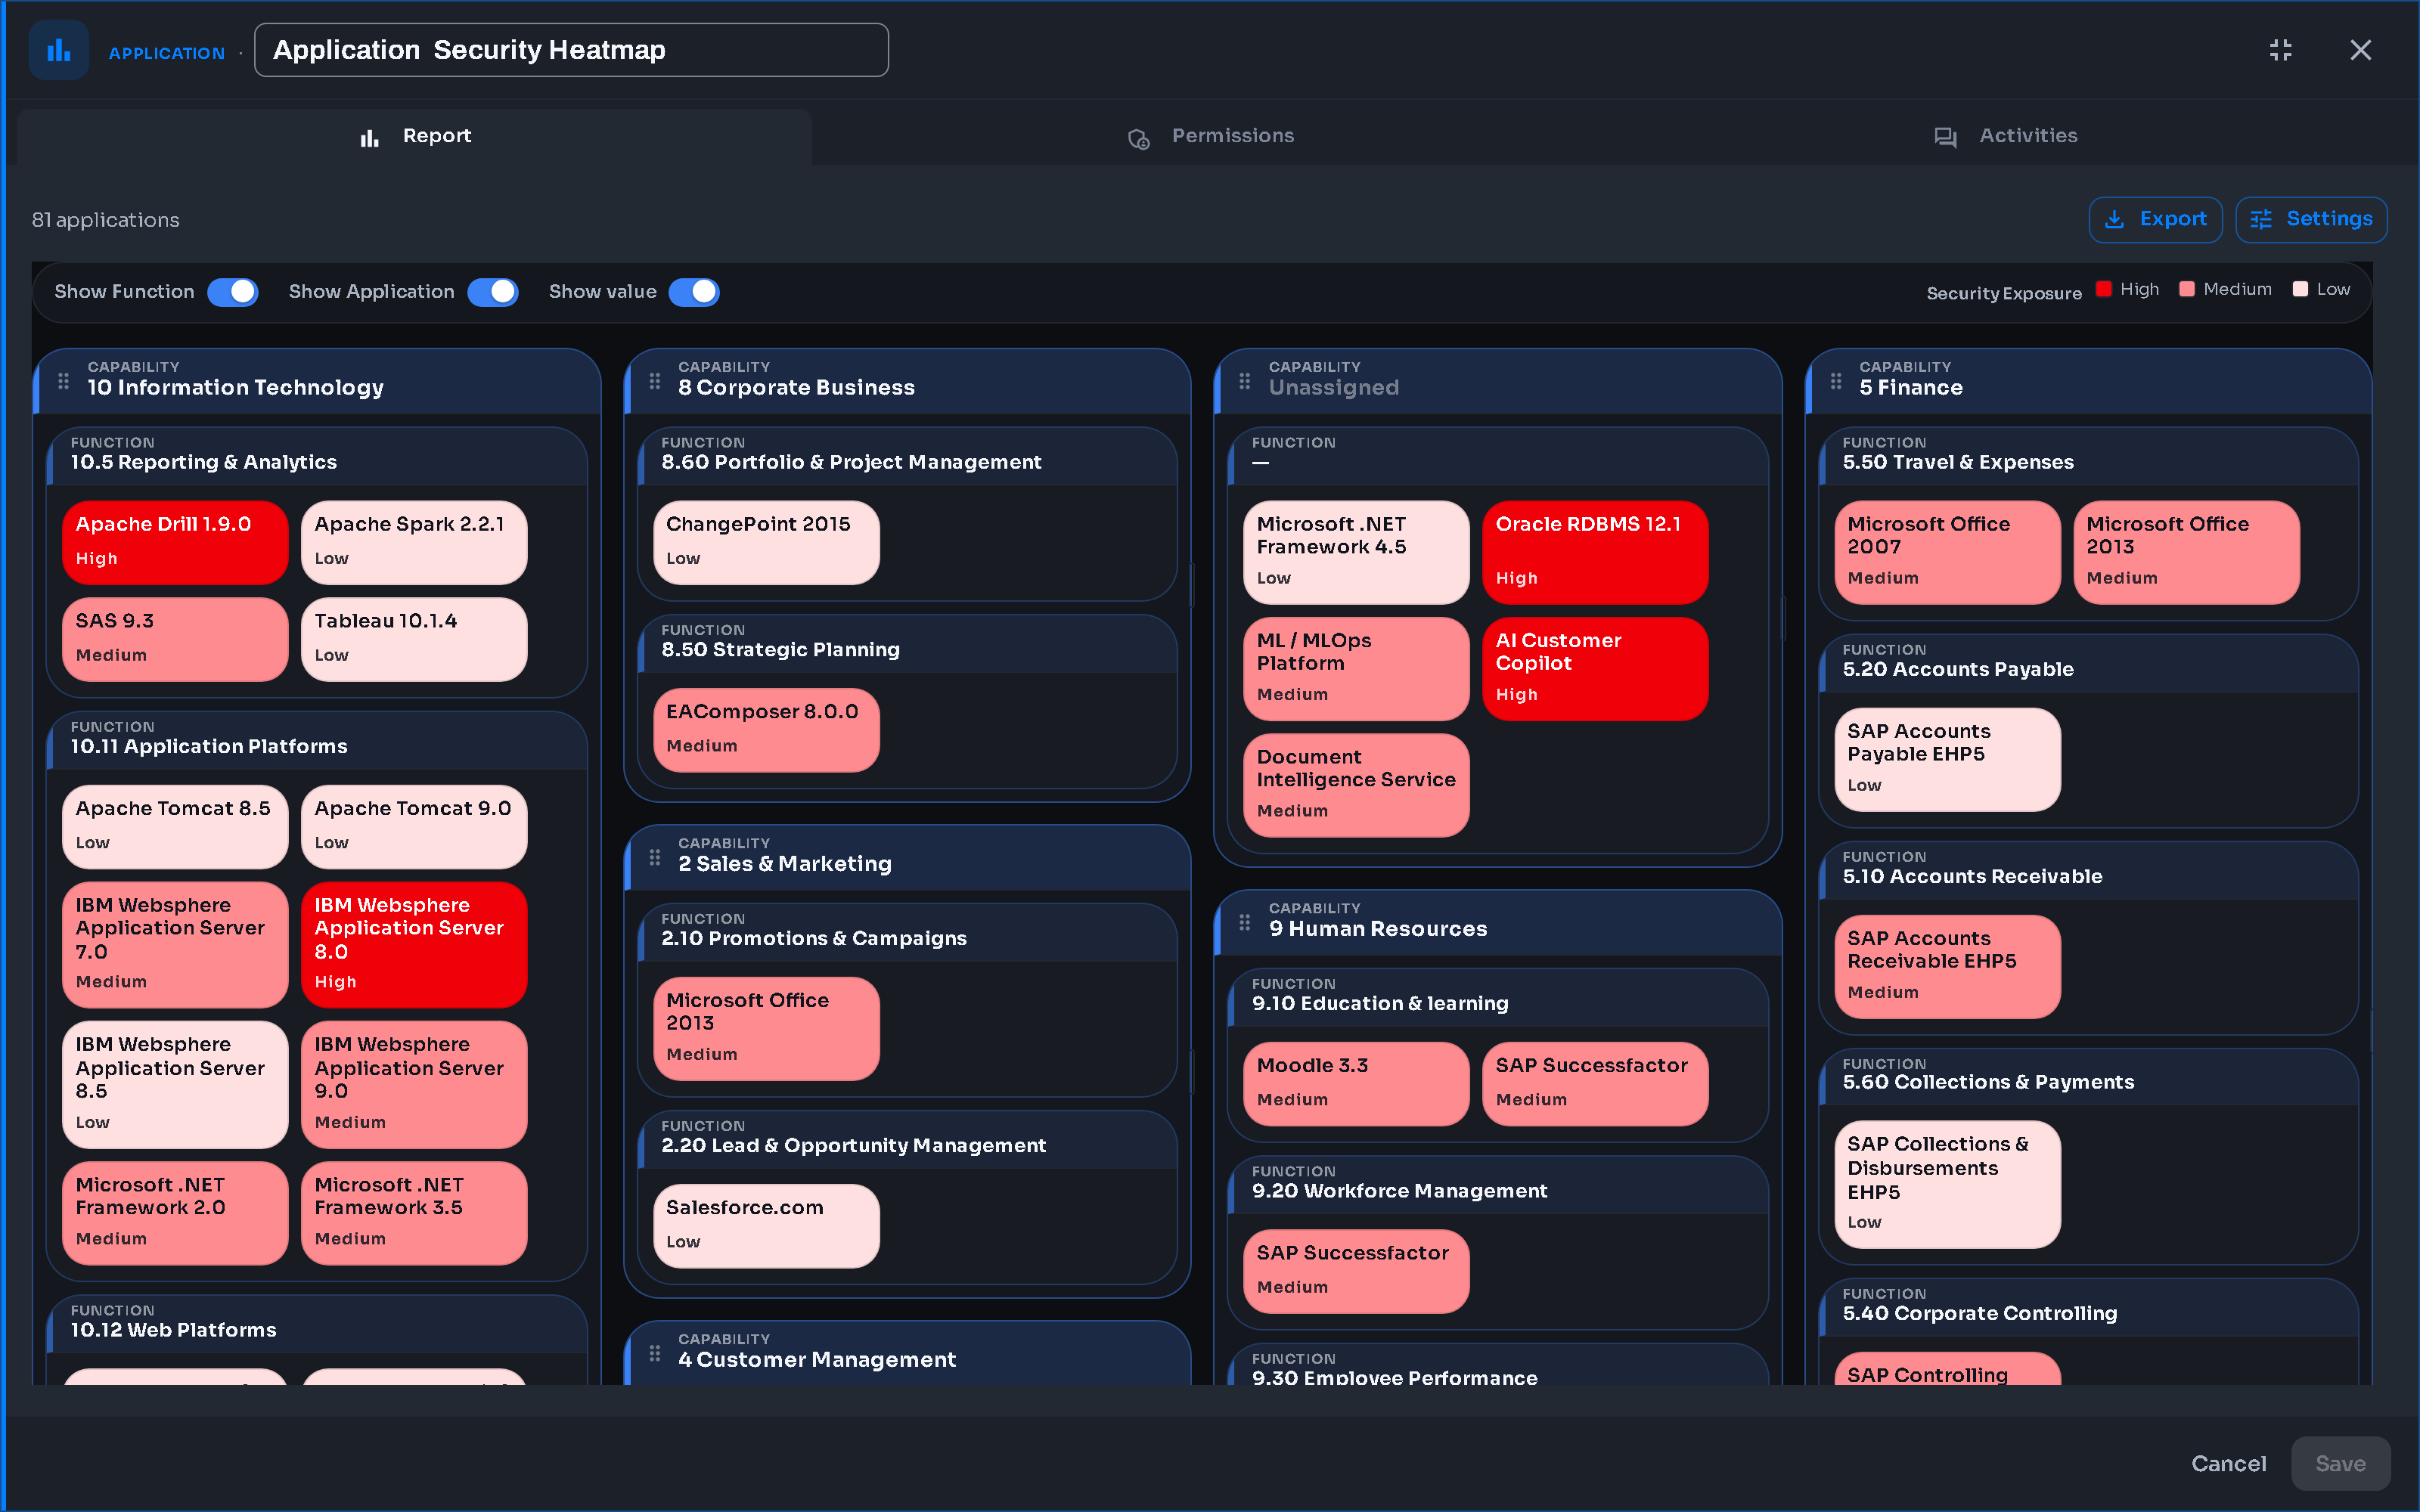Open IBM Websphere Application Server 8.0 card
This screenshot has height=1512, width=2420.
[414, 944]
